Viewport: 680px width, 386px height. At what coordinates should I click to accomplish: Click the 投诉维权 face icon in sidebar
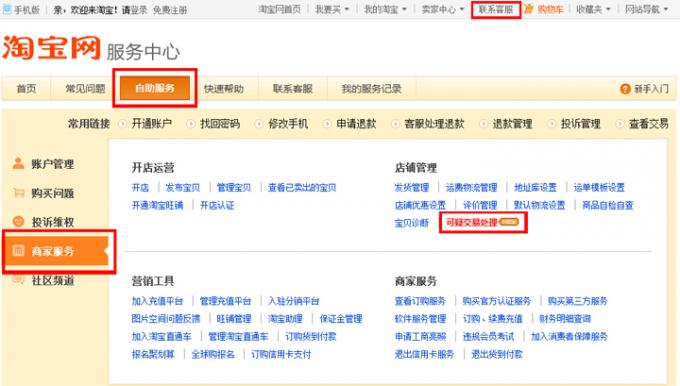18,222
